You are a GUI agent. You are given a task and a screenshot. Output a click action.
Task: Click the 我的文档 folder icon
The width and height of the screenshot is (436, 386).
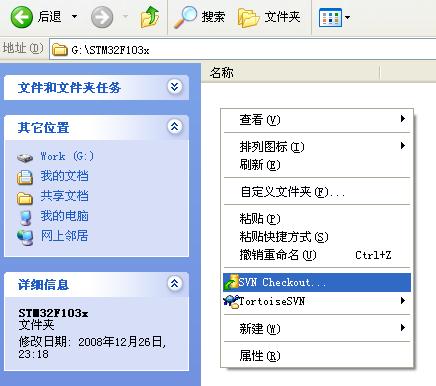(25, 177)
